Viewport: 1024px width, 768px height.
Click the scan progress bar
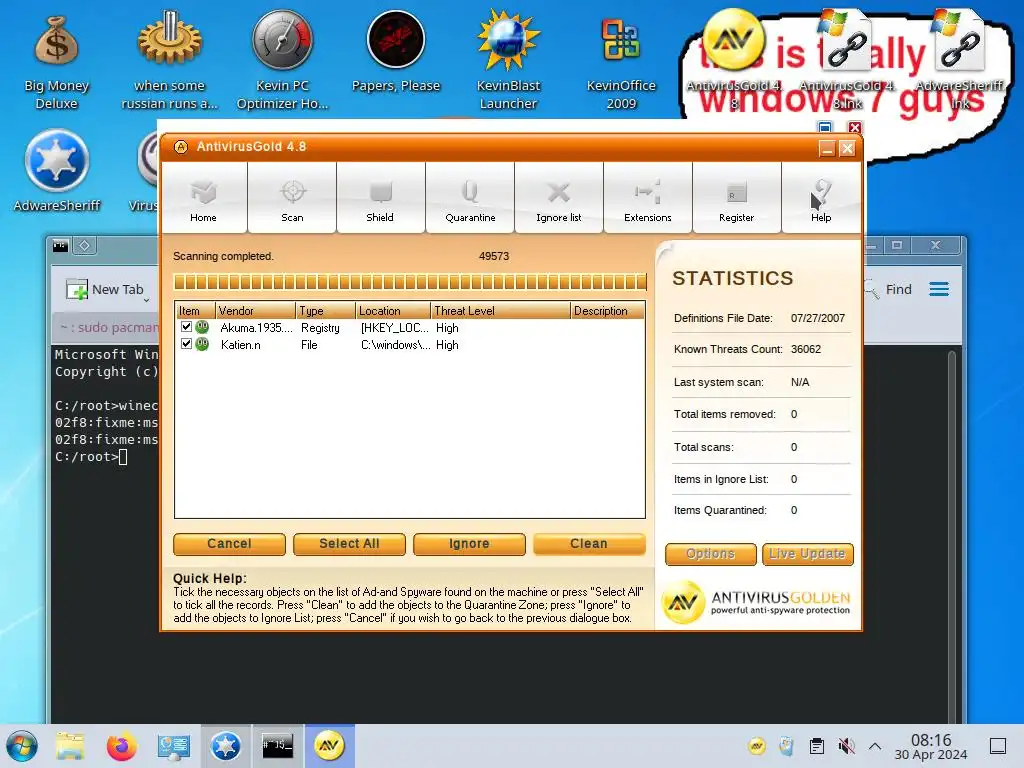click(x=409, y=282)
